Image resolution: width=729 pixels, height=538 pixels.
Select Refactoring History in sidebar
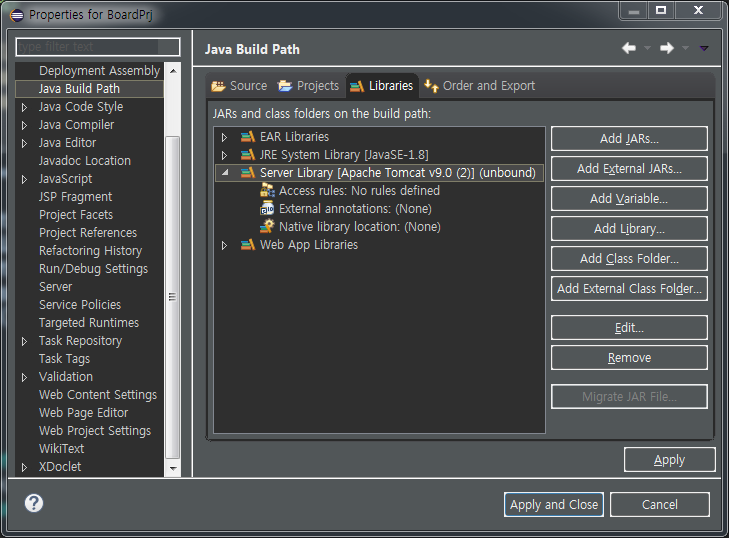point(90,251)
